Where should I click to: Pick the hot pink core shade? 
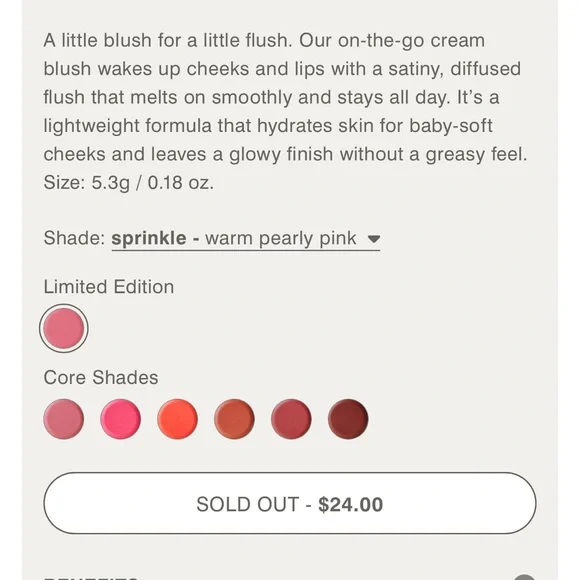pos(121,419)
